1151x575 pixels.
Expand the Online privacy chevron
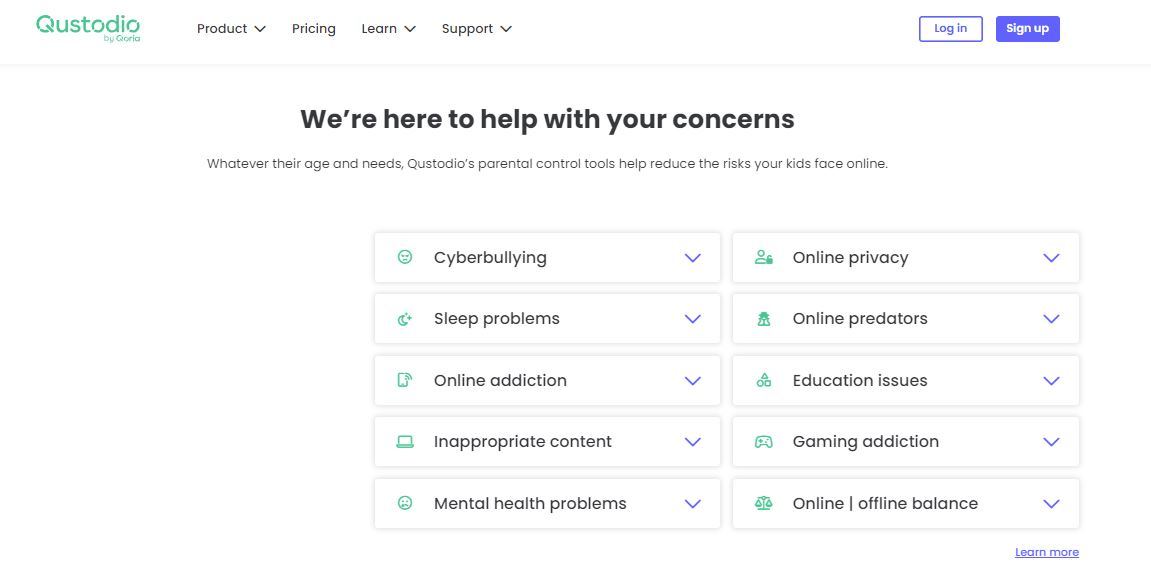click(1051, 258)
